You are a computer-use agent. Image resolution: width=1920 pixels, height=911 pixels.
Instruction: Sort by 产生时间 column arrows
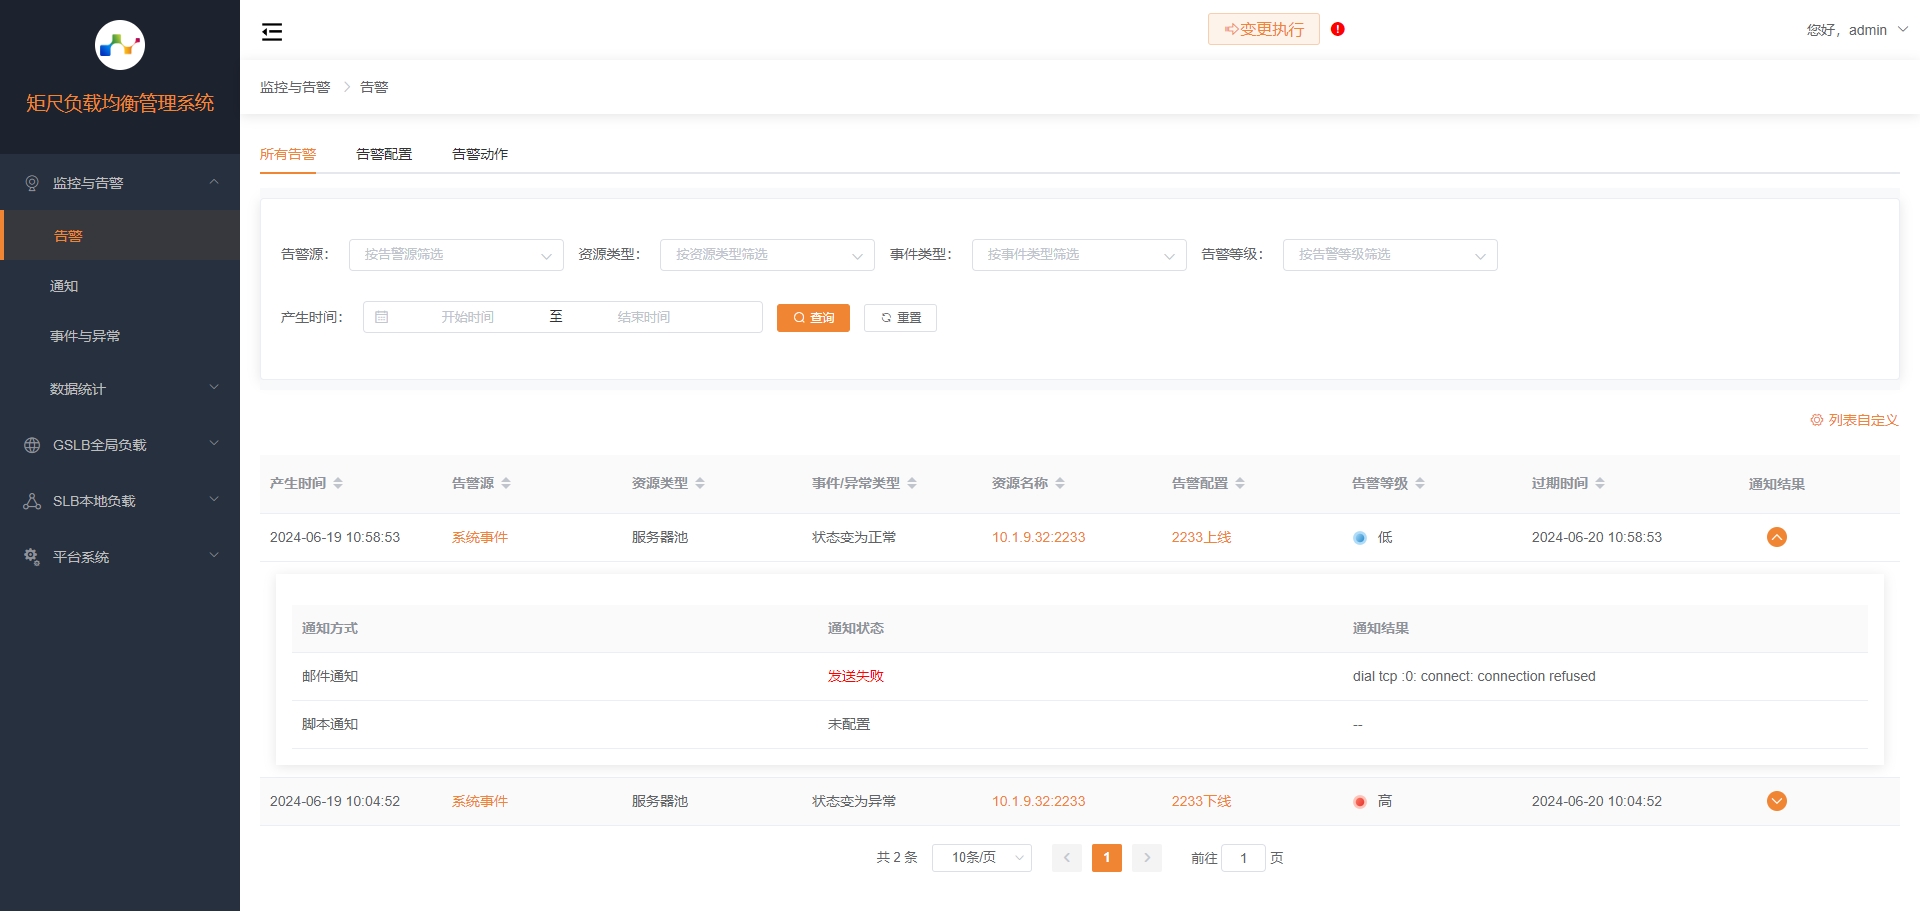pyautogui.click(x=338, y=483)
